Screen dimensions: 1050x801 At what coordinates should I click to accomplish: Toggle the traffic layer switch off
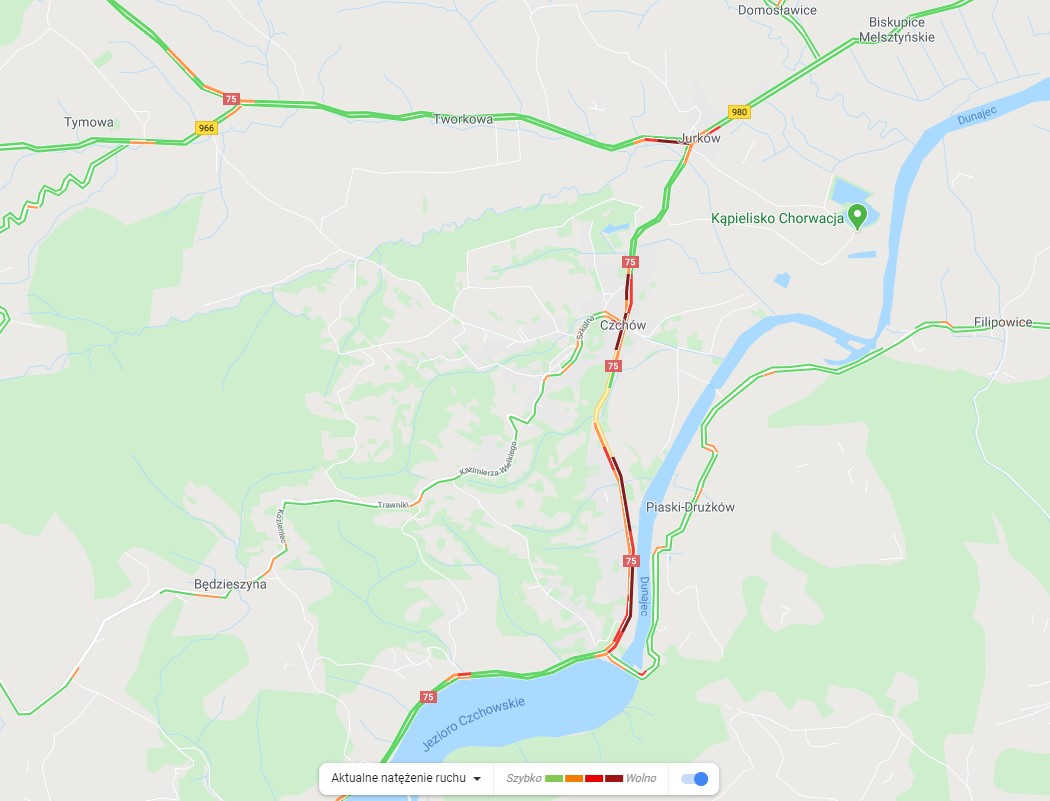click(x=694, y=779)
